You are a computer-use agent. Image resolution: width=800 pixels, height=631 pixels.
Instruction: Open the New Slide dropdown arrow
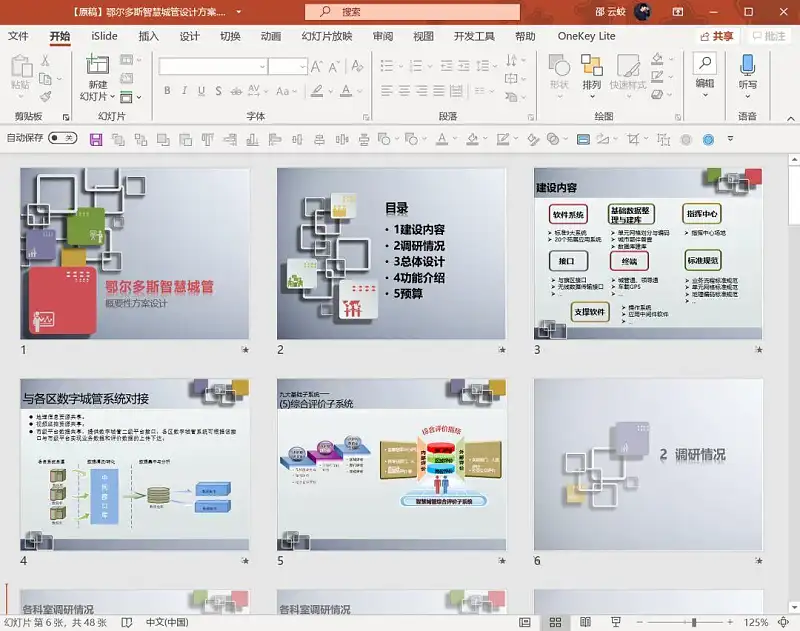pyautogui.click(x=112, y=96)
